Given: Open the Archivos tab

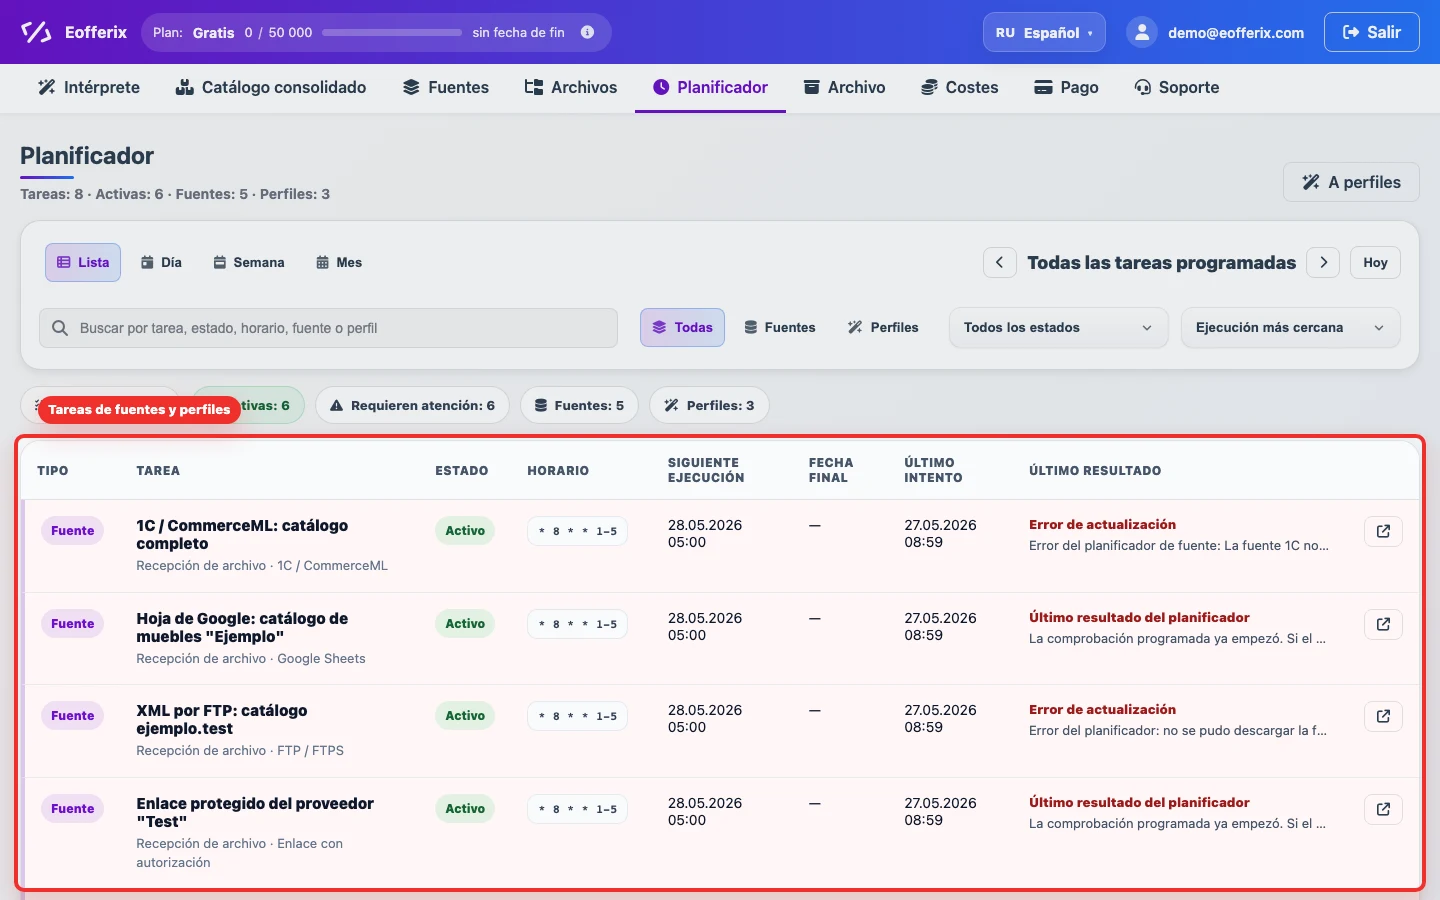Looking at the screenshot, I should [571, 87].
